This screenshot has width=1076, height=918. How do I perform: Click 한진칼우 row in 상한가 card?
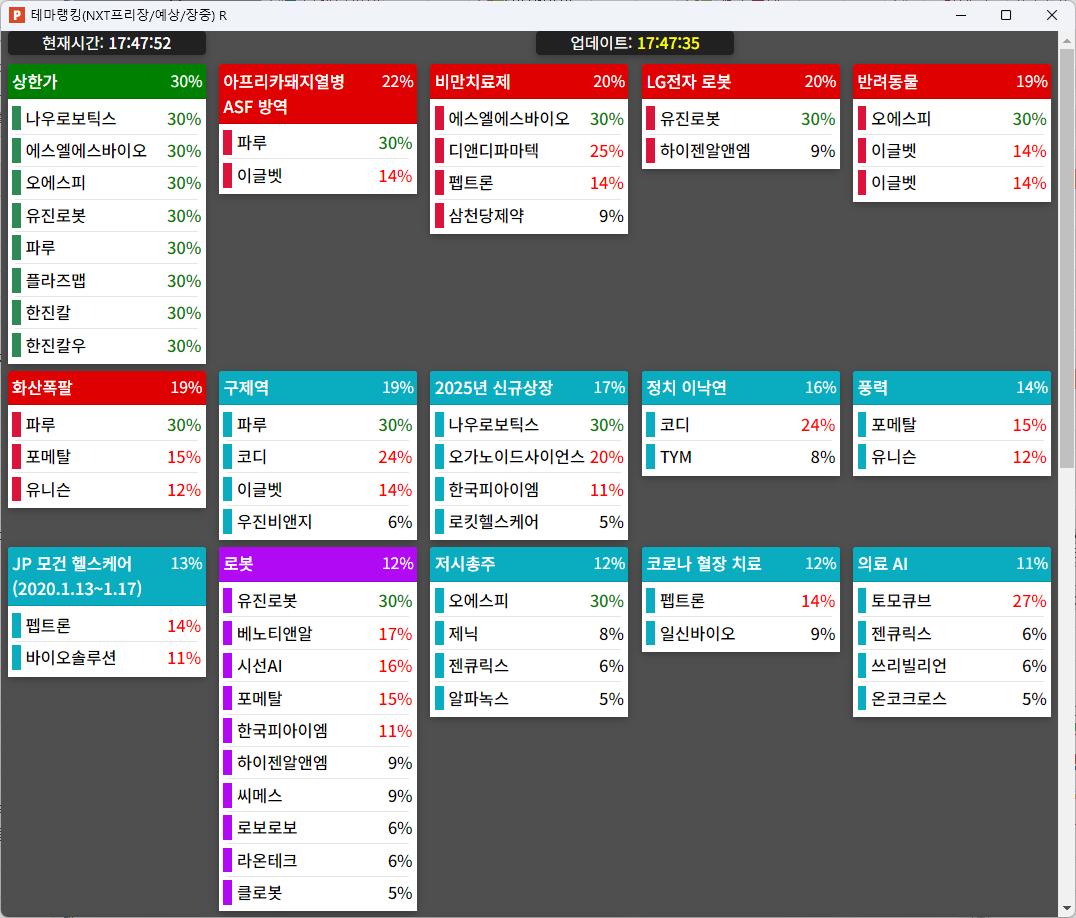pyautogui.click(x=107, y=346)
